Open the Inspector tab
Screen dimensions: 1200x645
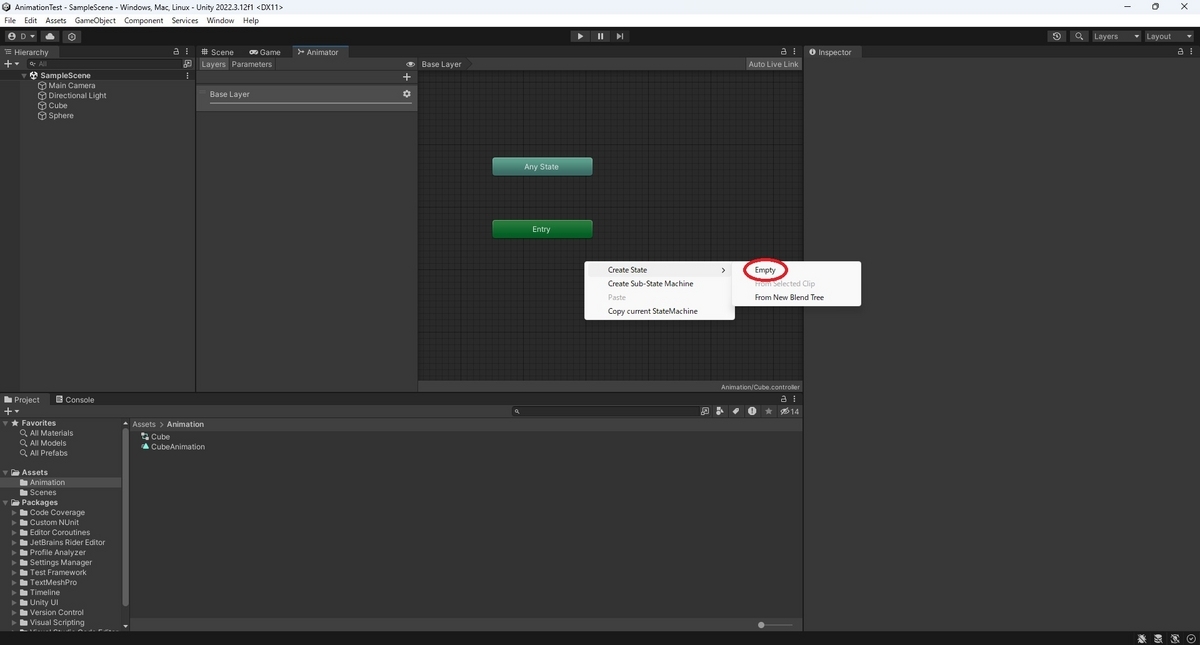coord(830,52)
